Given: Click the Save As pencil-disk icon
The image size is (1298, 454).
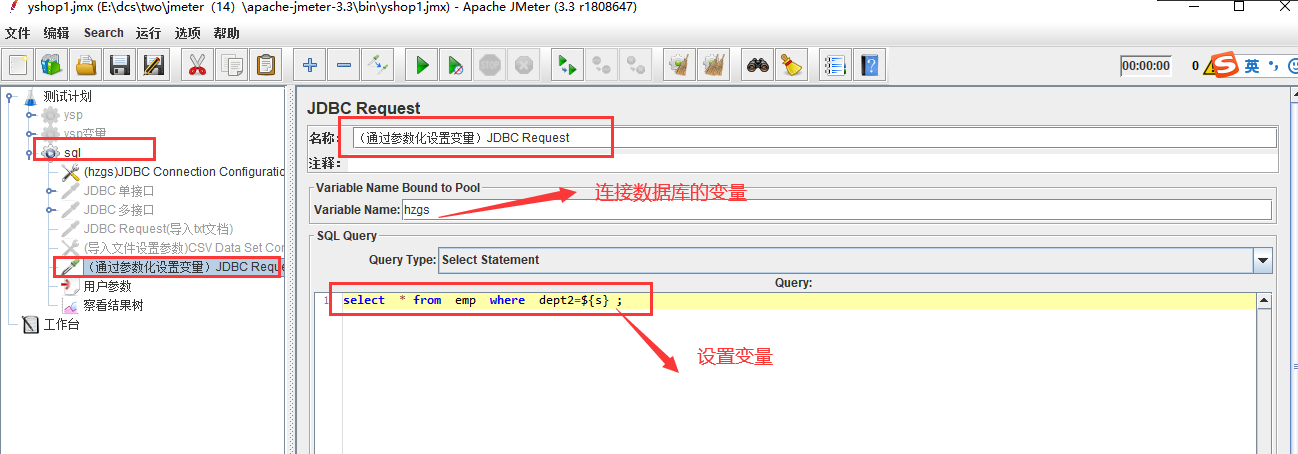Looking at the screenshot, I should (155, 66).
